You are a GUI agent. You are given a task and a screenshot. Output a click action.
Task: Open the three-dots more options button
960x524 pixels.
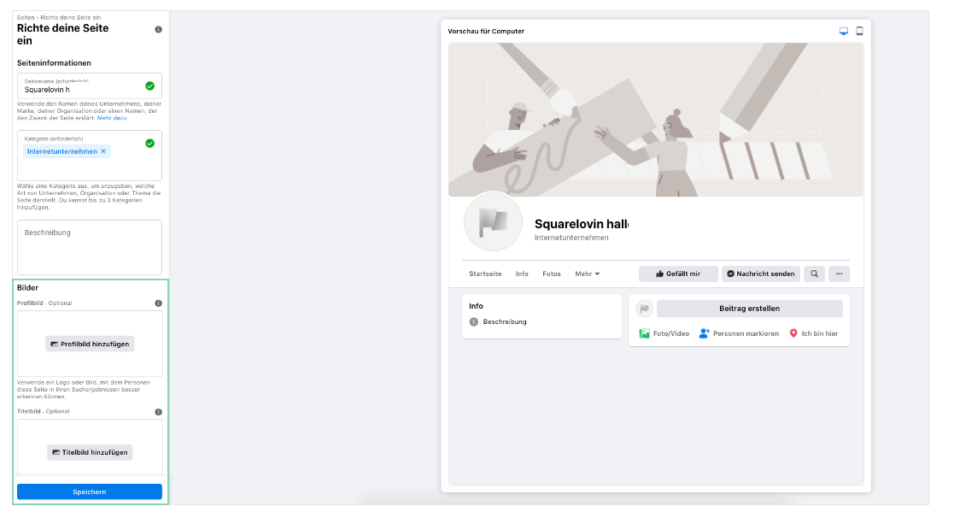(839, 274)
